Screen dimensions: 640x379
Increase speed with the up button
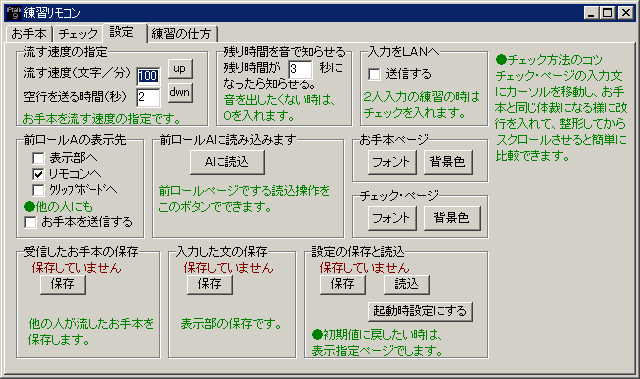180,69
